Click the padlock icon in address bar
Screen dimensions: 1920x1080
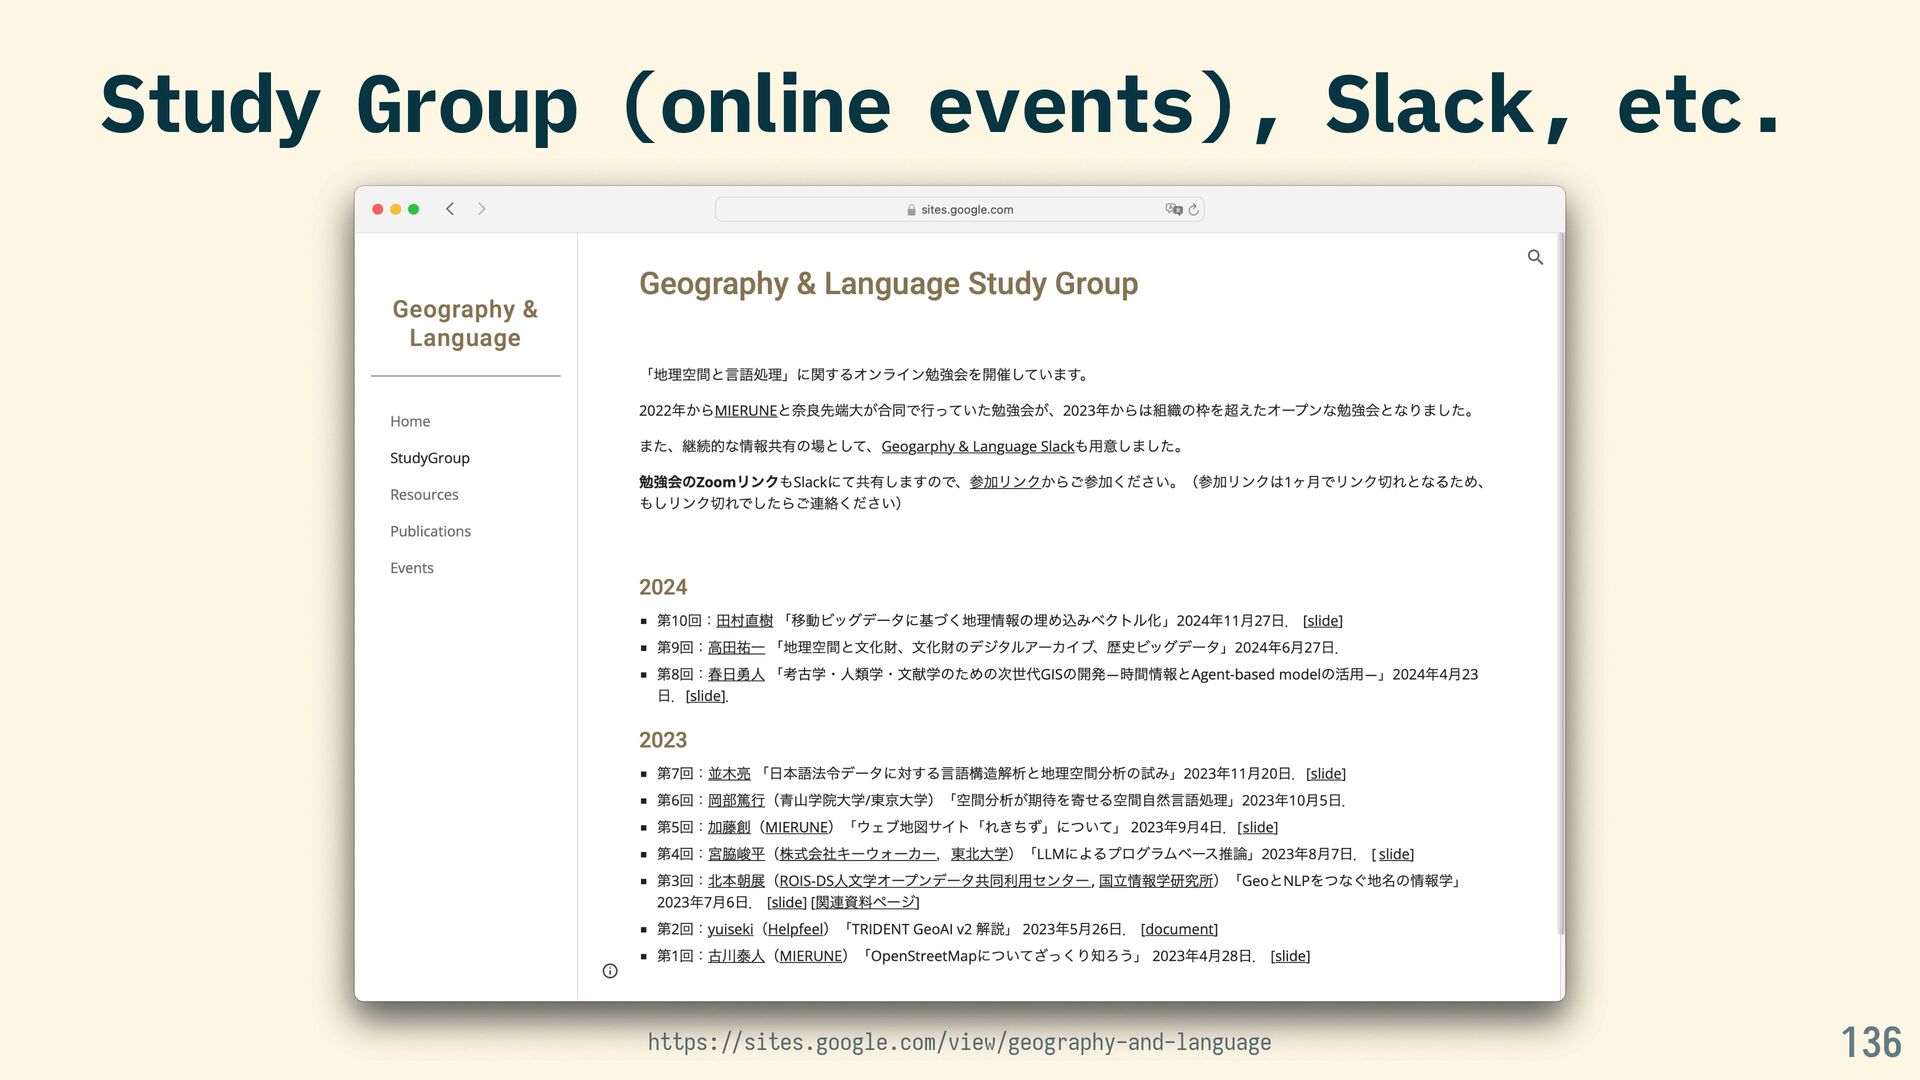[x=911, y=210]
